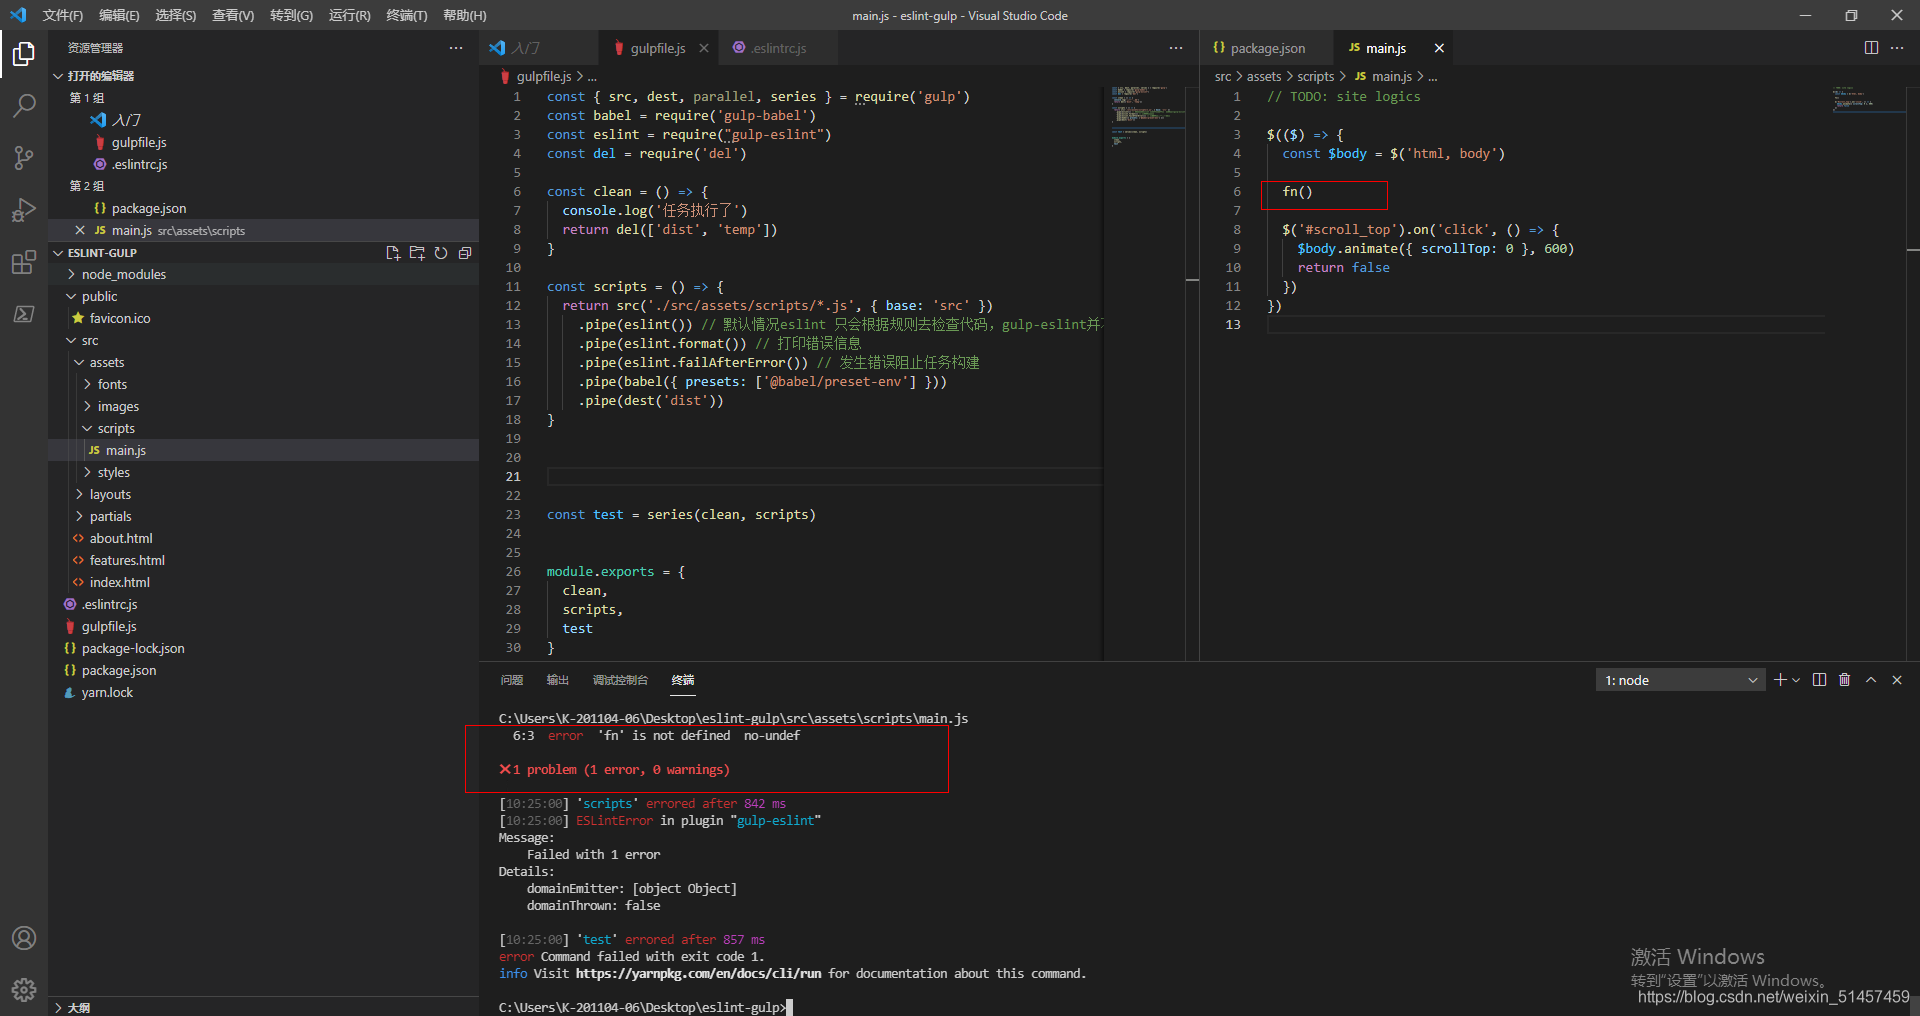
Task: Open right editor group more actions
Action: tap(1897, 48)
